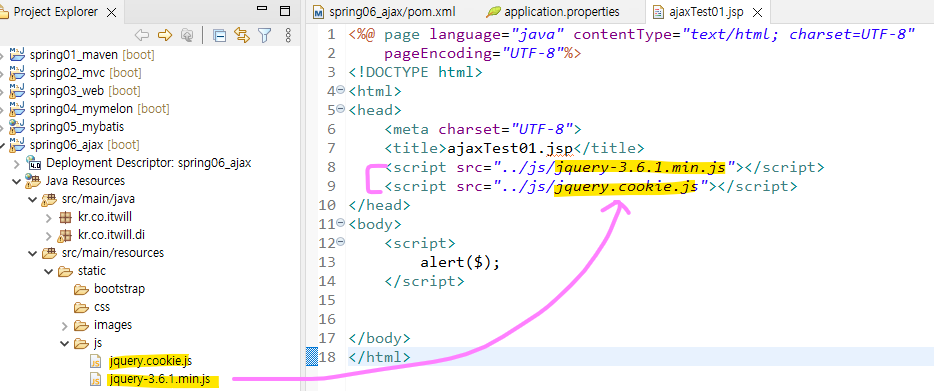Expand Deployment Descriptor: spring06_ajax node
Image resolution: width=934 pixels, height=391 pixels.
(16, 163)
